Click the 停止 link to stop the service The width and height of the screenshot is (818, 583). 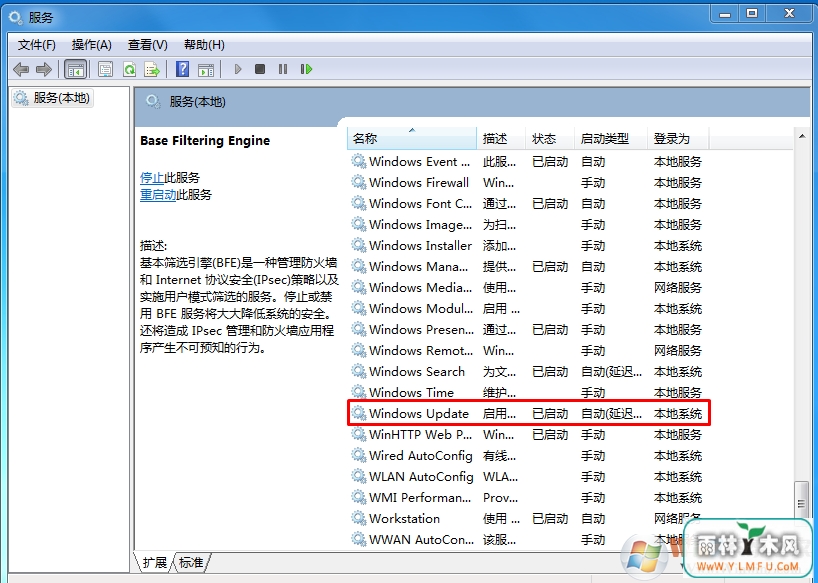coord(152,177)
